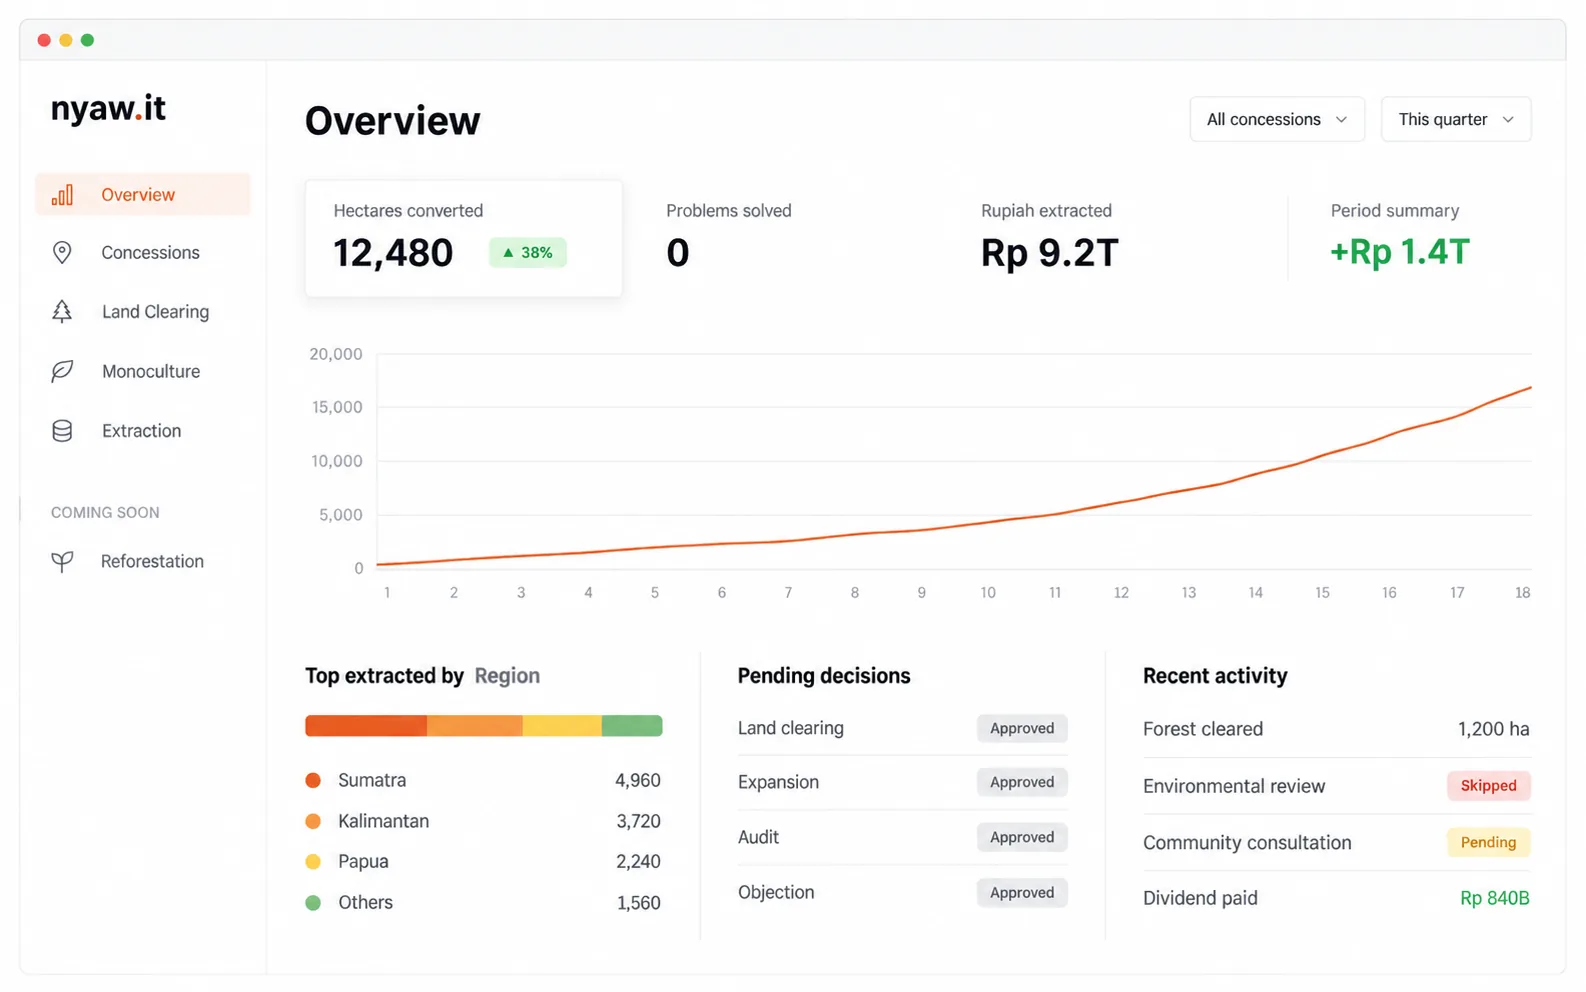Open the All concessions dropdown
Viewport: 1586px width, 992px height.
(x=1277, y=119)
